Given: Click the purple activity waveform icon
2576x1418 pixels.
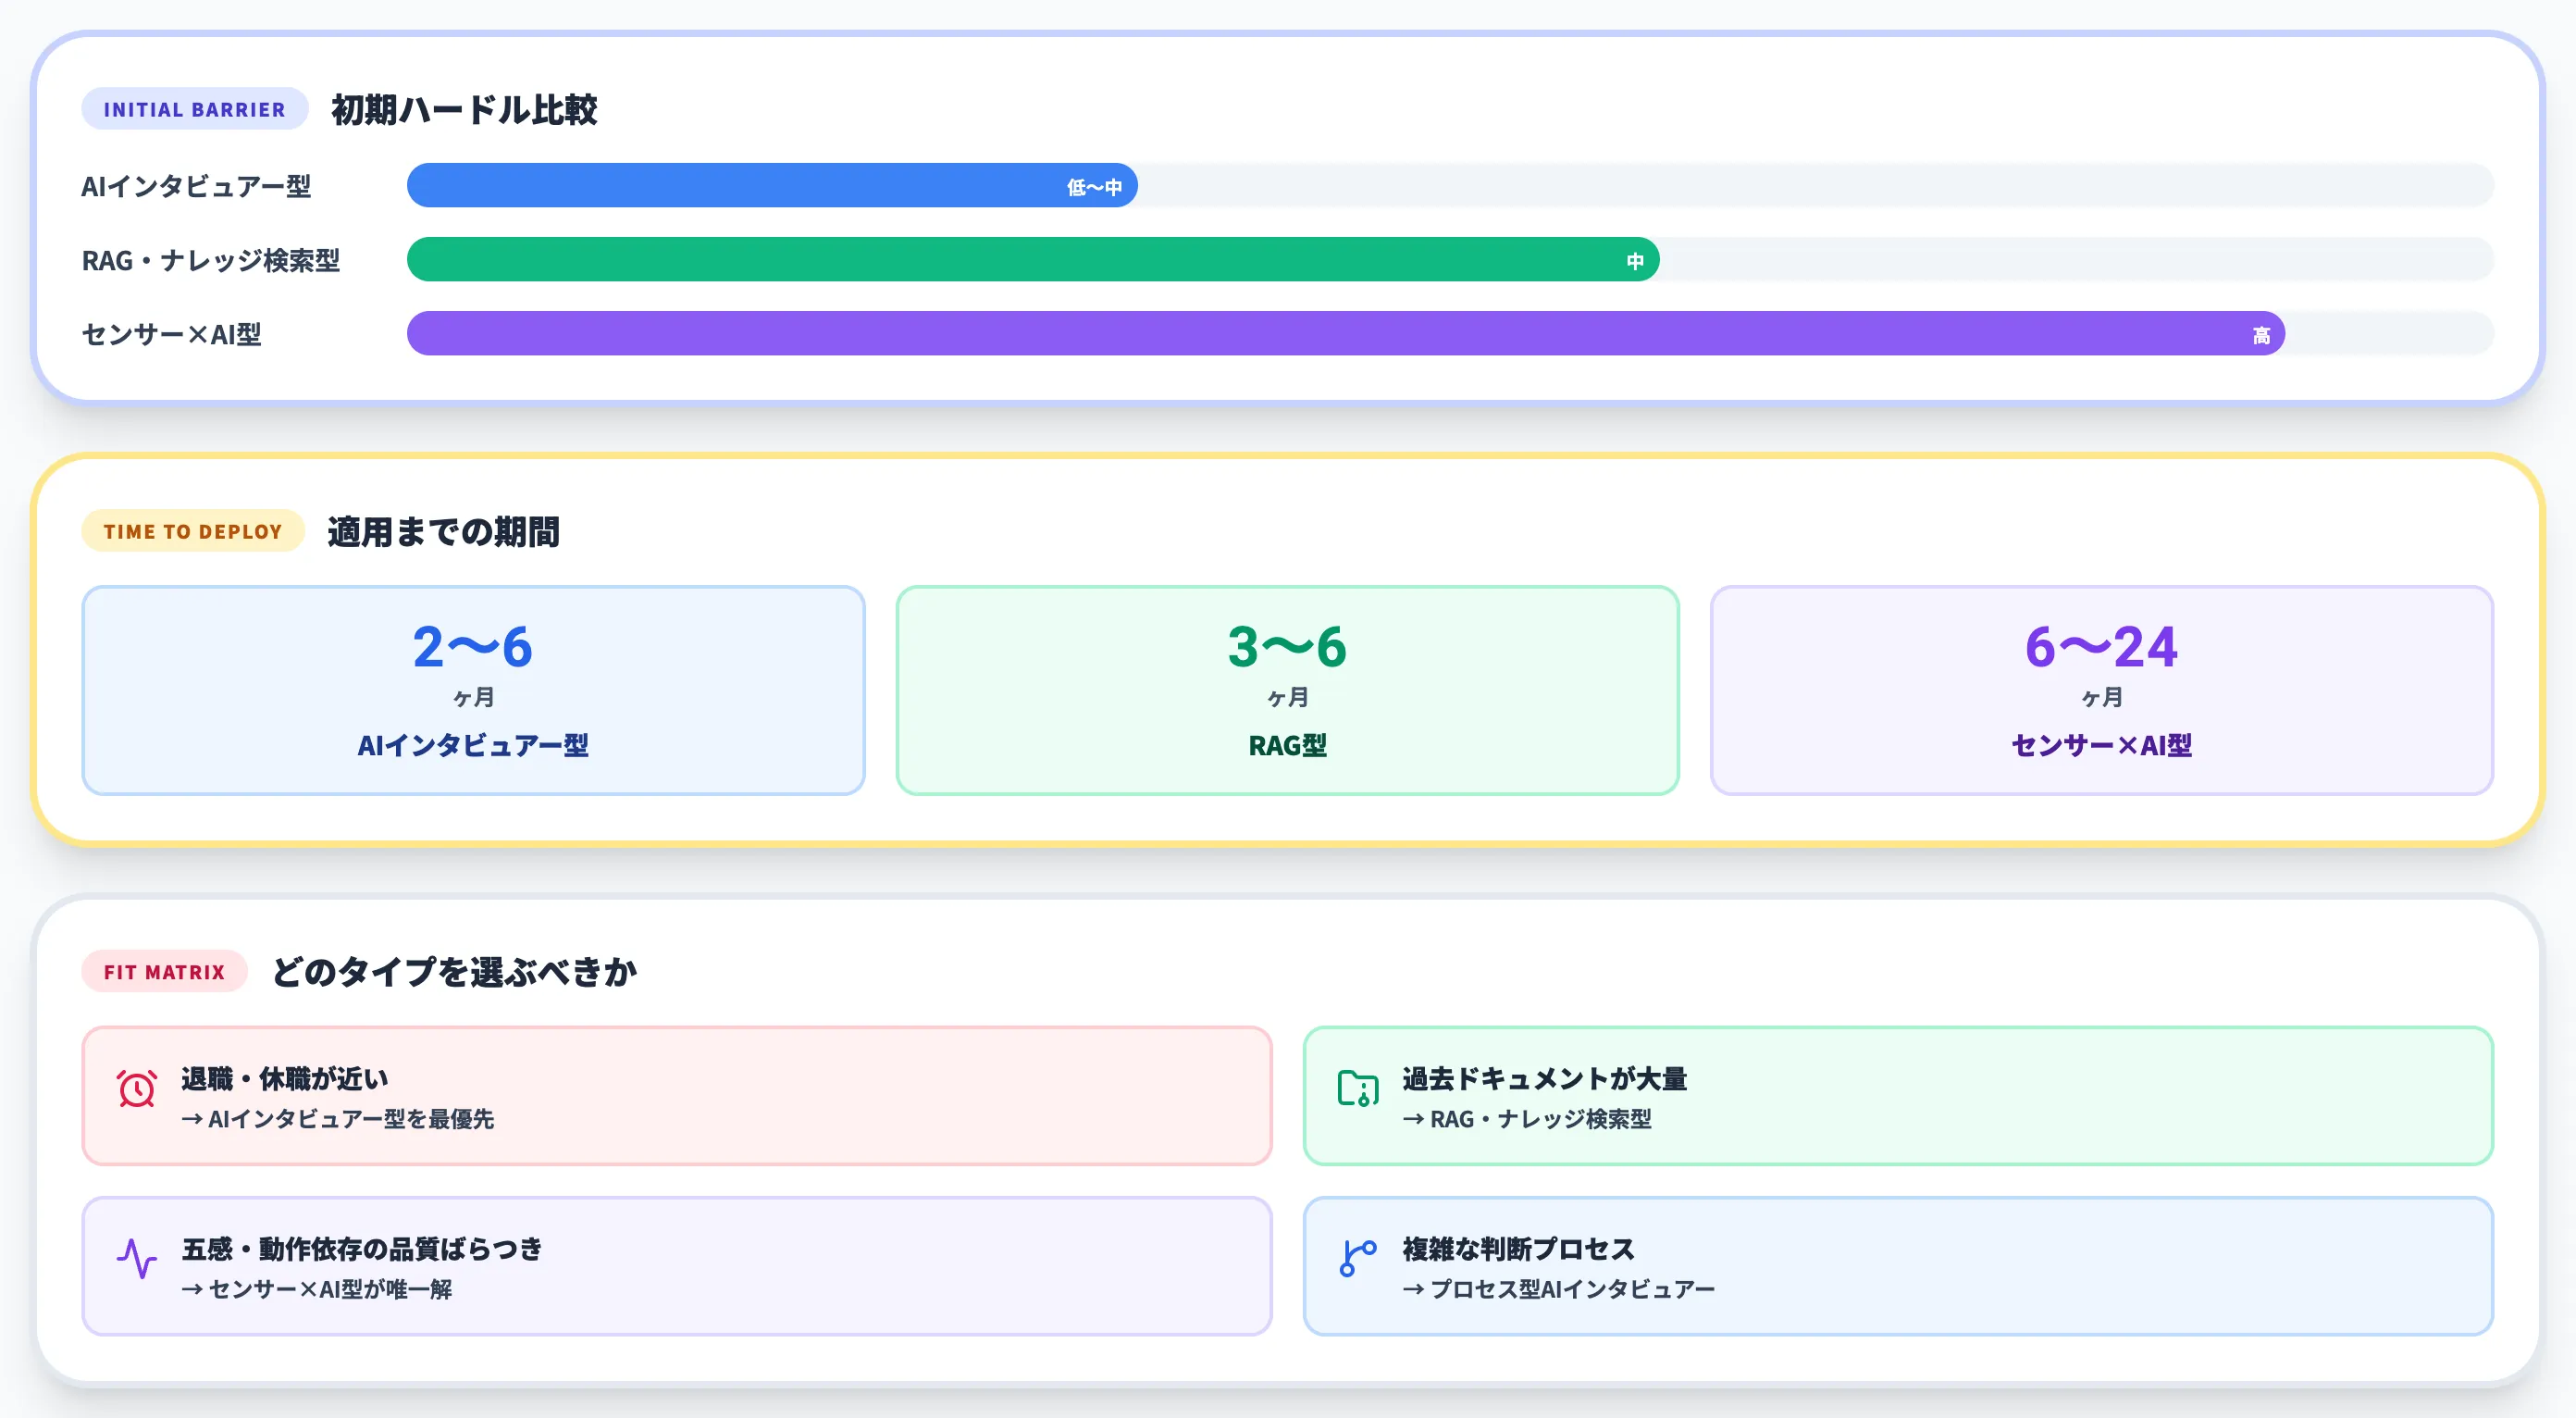Looking at the screenshot, I should 137,1259.
